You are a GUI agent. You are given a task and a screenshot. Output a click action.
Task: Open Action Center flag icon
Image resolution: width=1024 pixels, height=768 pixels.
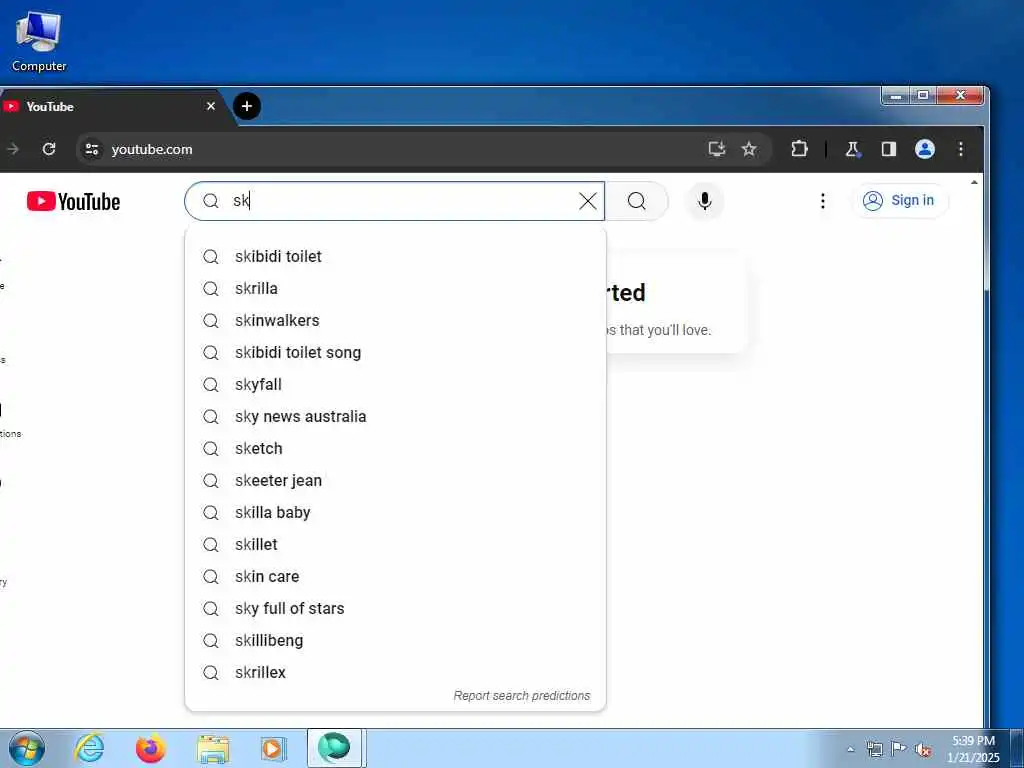899,748
